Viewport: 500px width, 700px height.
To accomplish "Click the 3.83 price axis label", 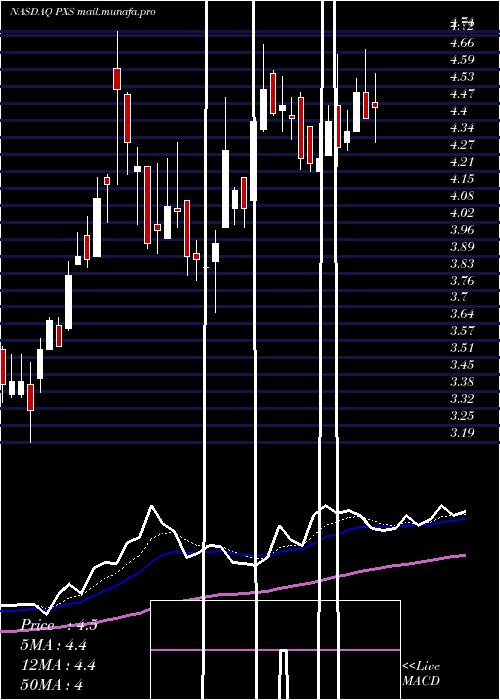I will click(462, 263).
